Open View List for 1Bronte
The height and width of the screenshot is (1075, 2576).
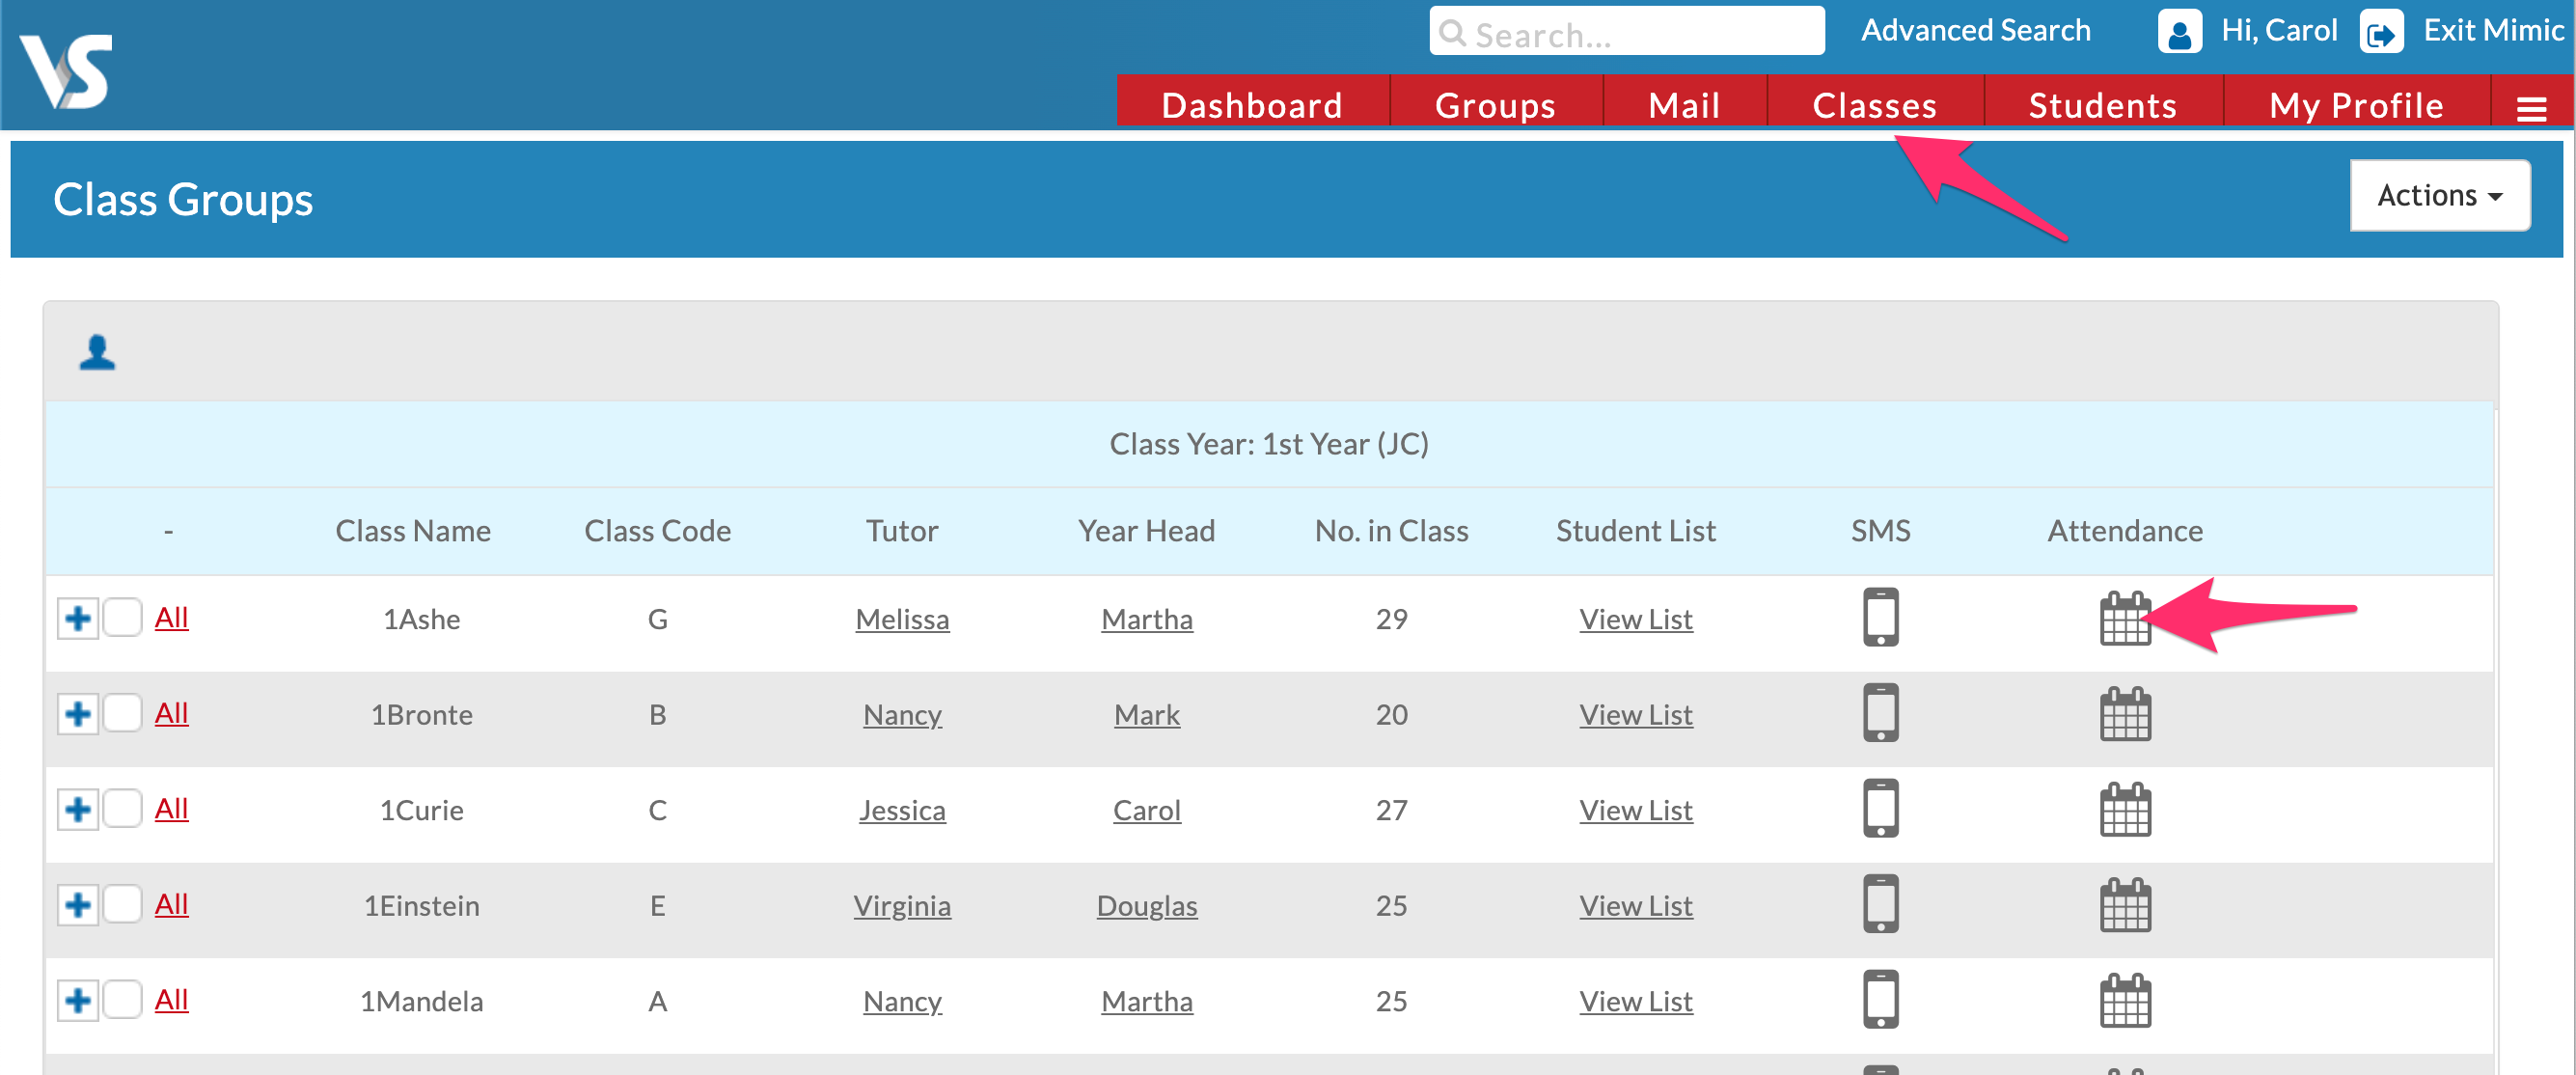(x=1635, y=715)
